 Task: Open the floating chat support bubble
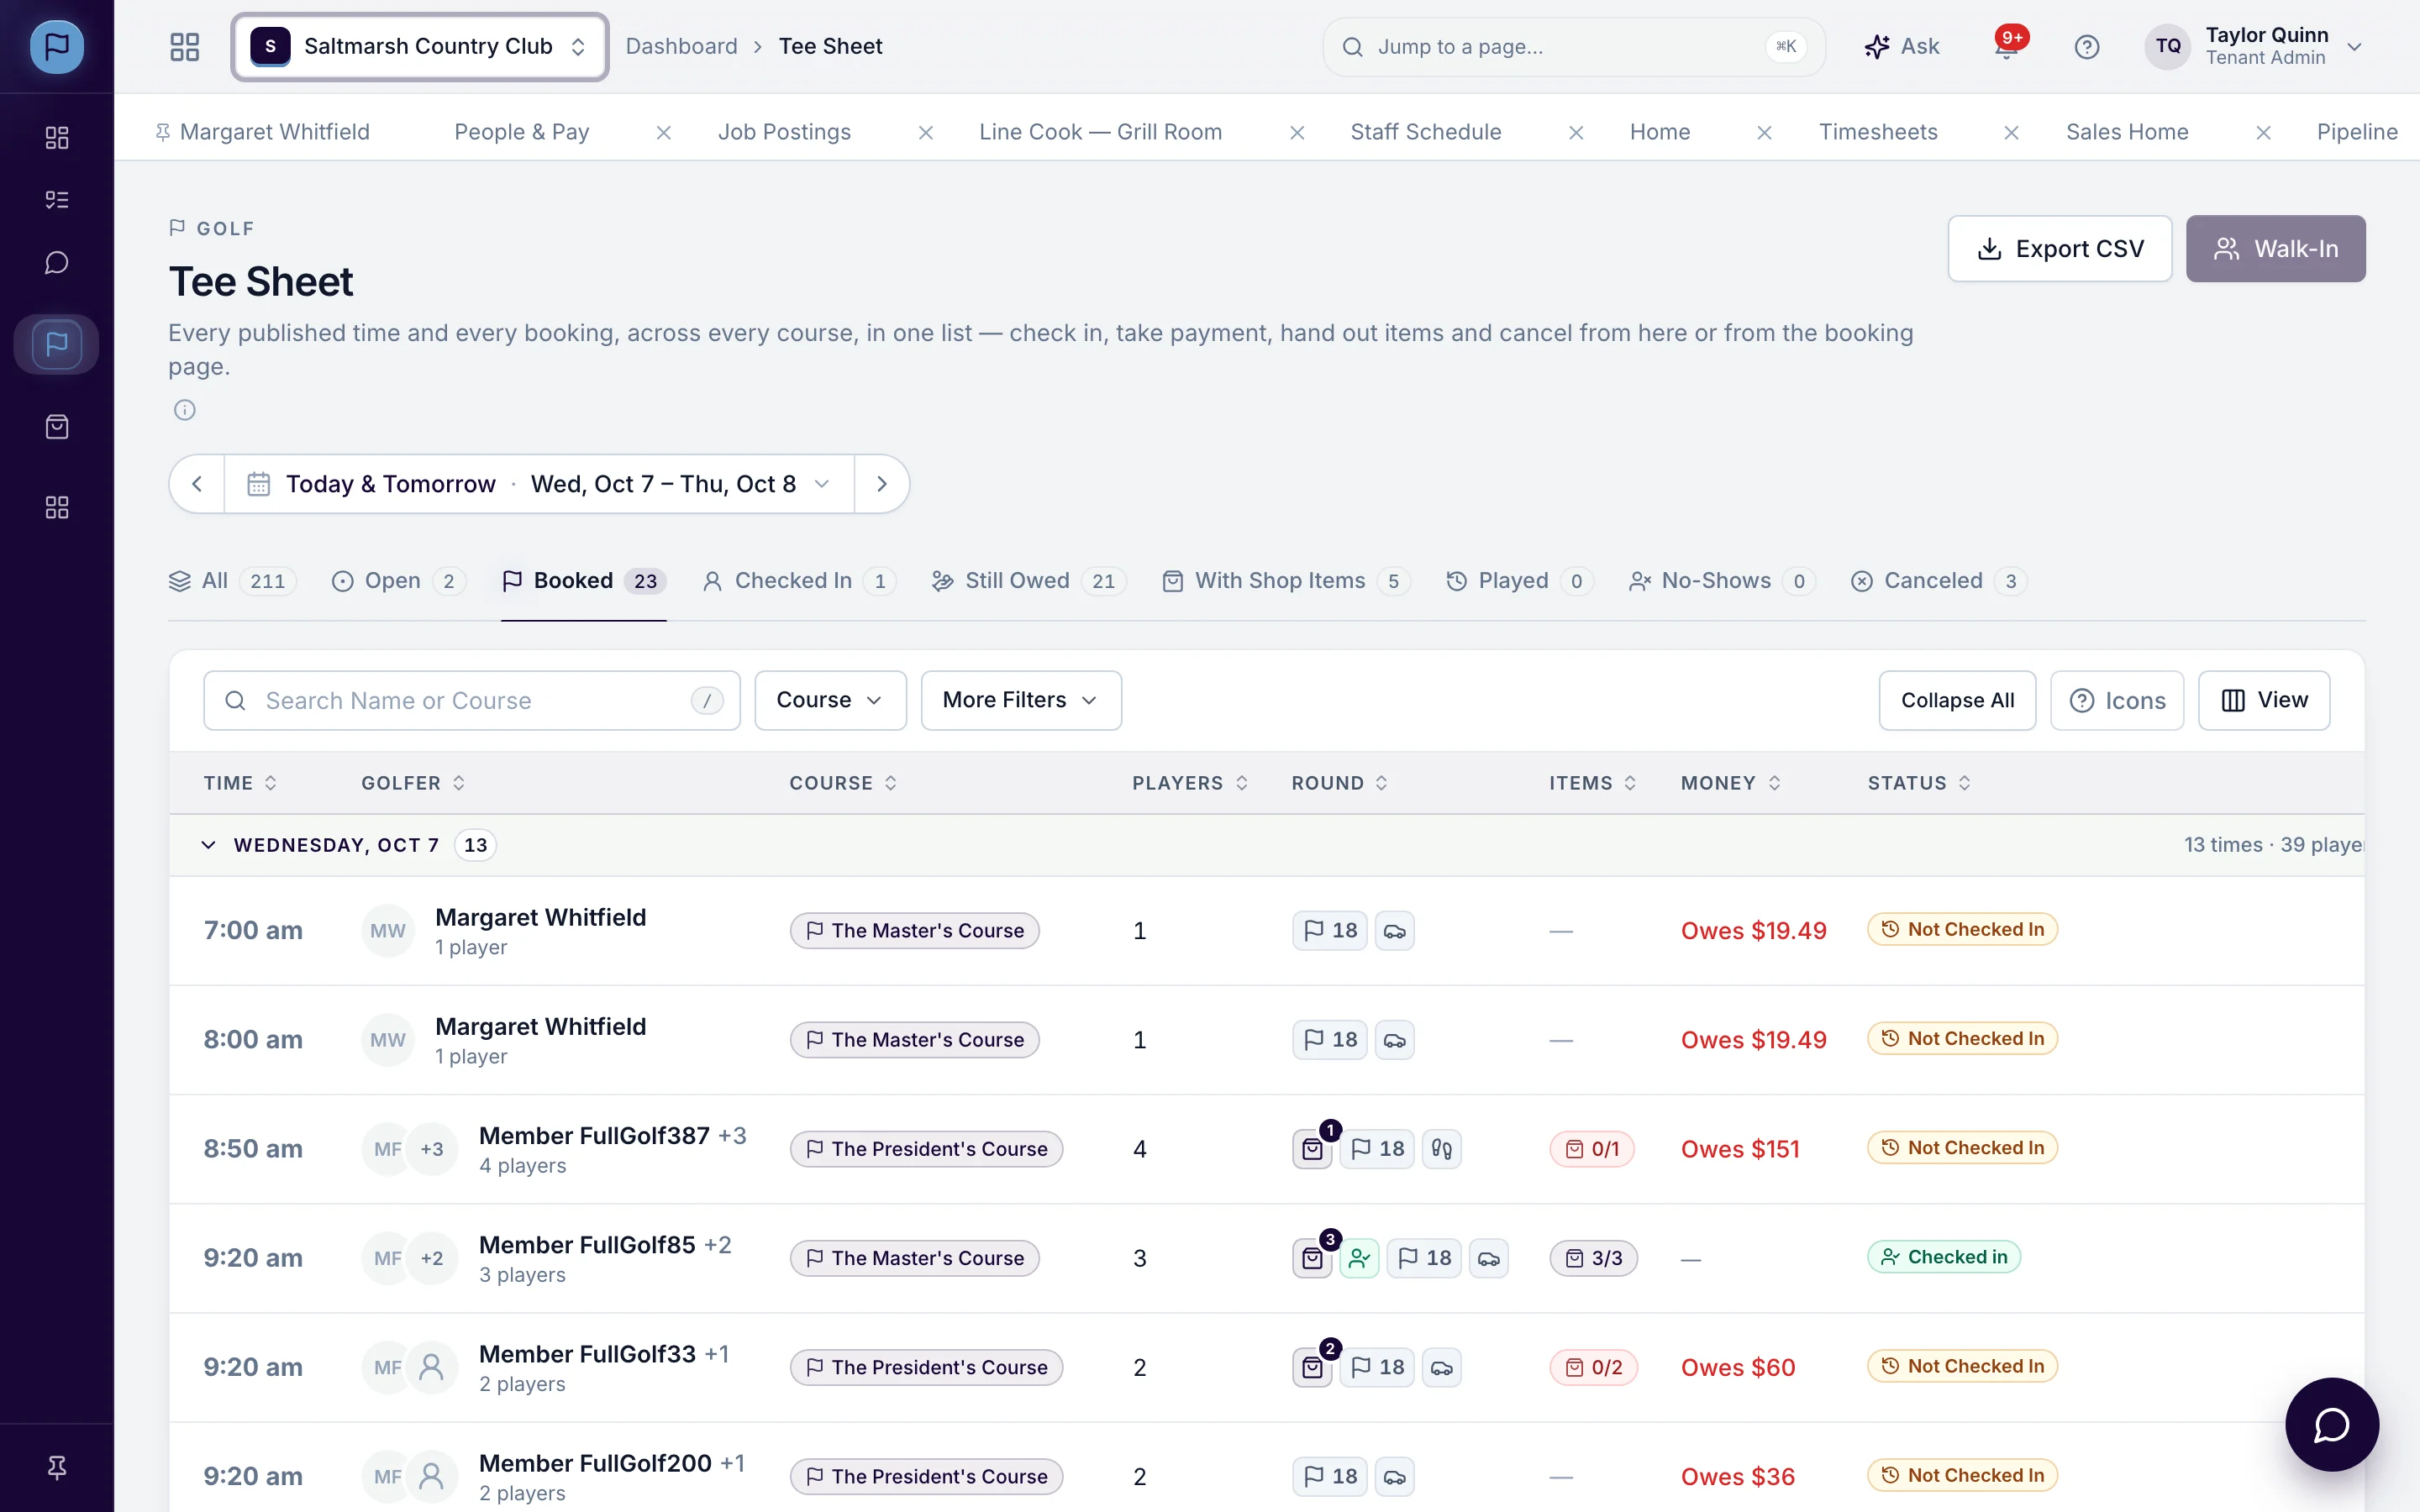[x=2331, y=1424]
